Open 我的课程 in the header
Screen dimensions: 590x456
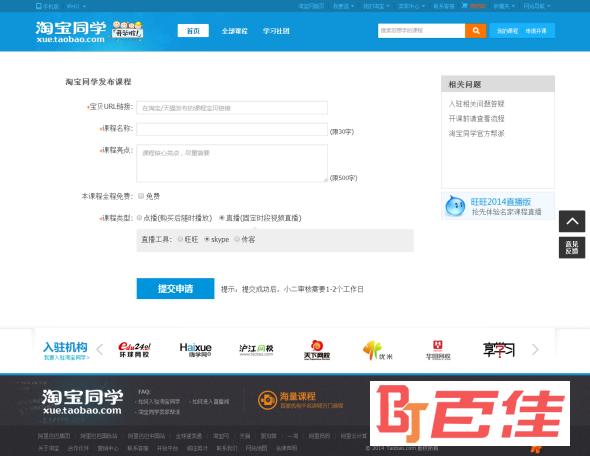507,31
